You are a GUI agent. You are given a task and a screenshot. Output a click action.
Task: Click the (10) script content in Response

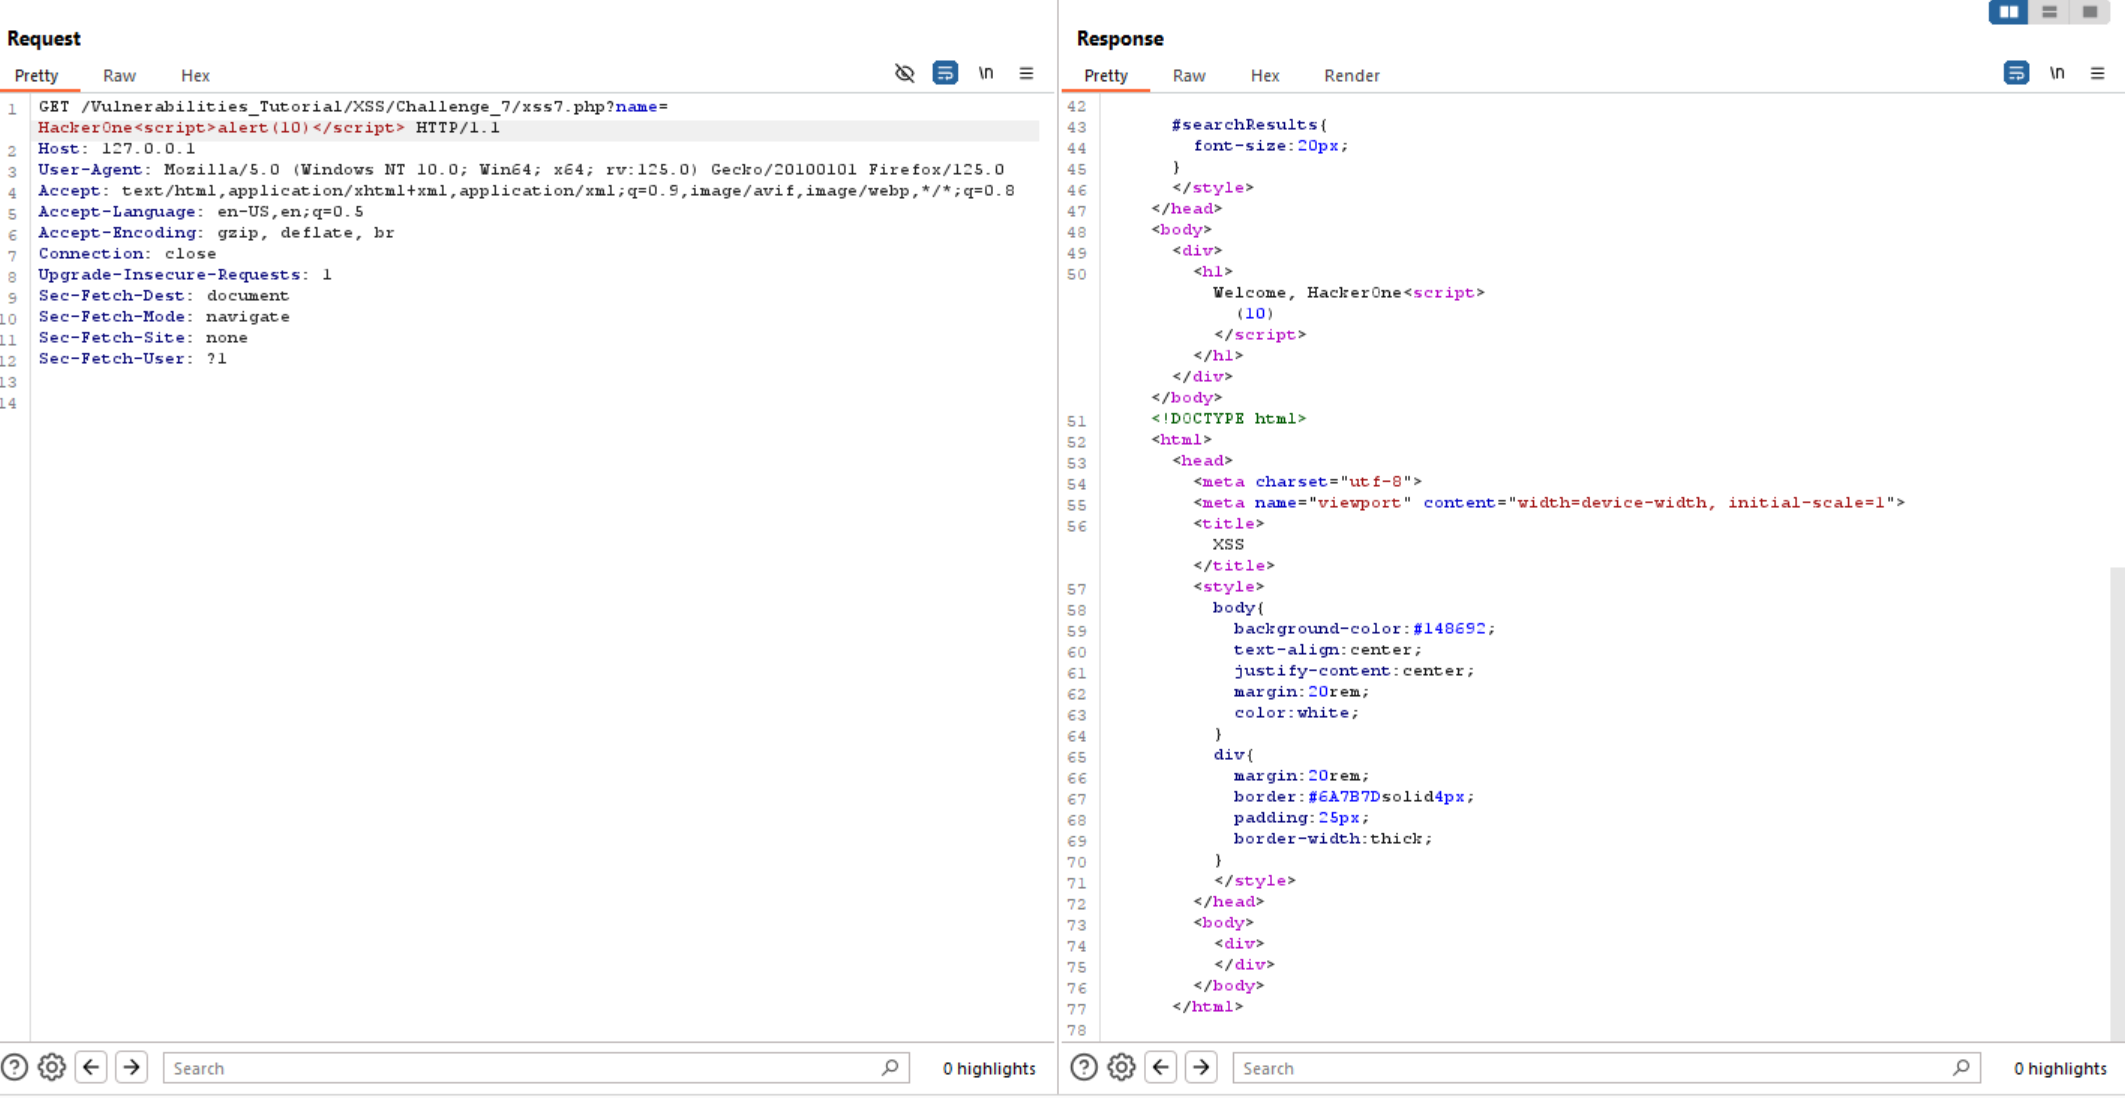click(x=1254, y=314)
